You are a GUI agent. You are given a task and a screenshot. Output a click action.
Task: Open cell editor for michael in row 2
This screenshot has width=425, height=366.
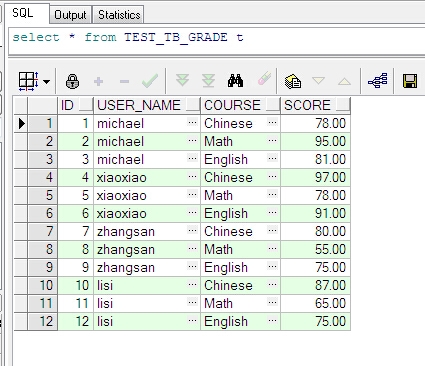(192, 140)
